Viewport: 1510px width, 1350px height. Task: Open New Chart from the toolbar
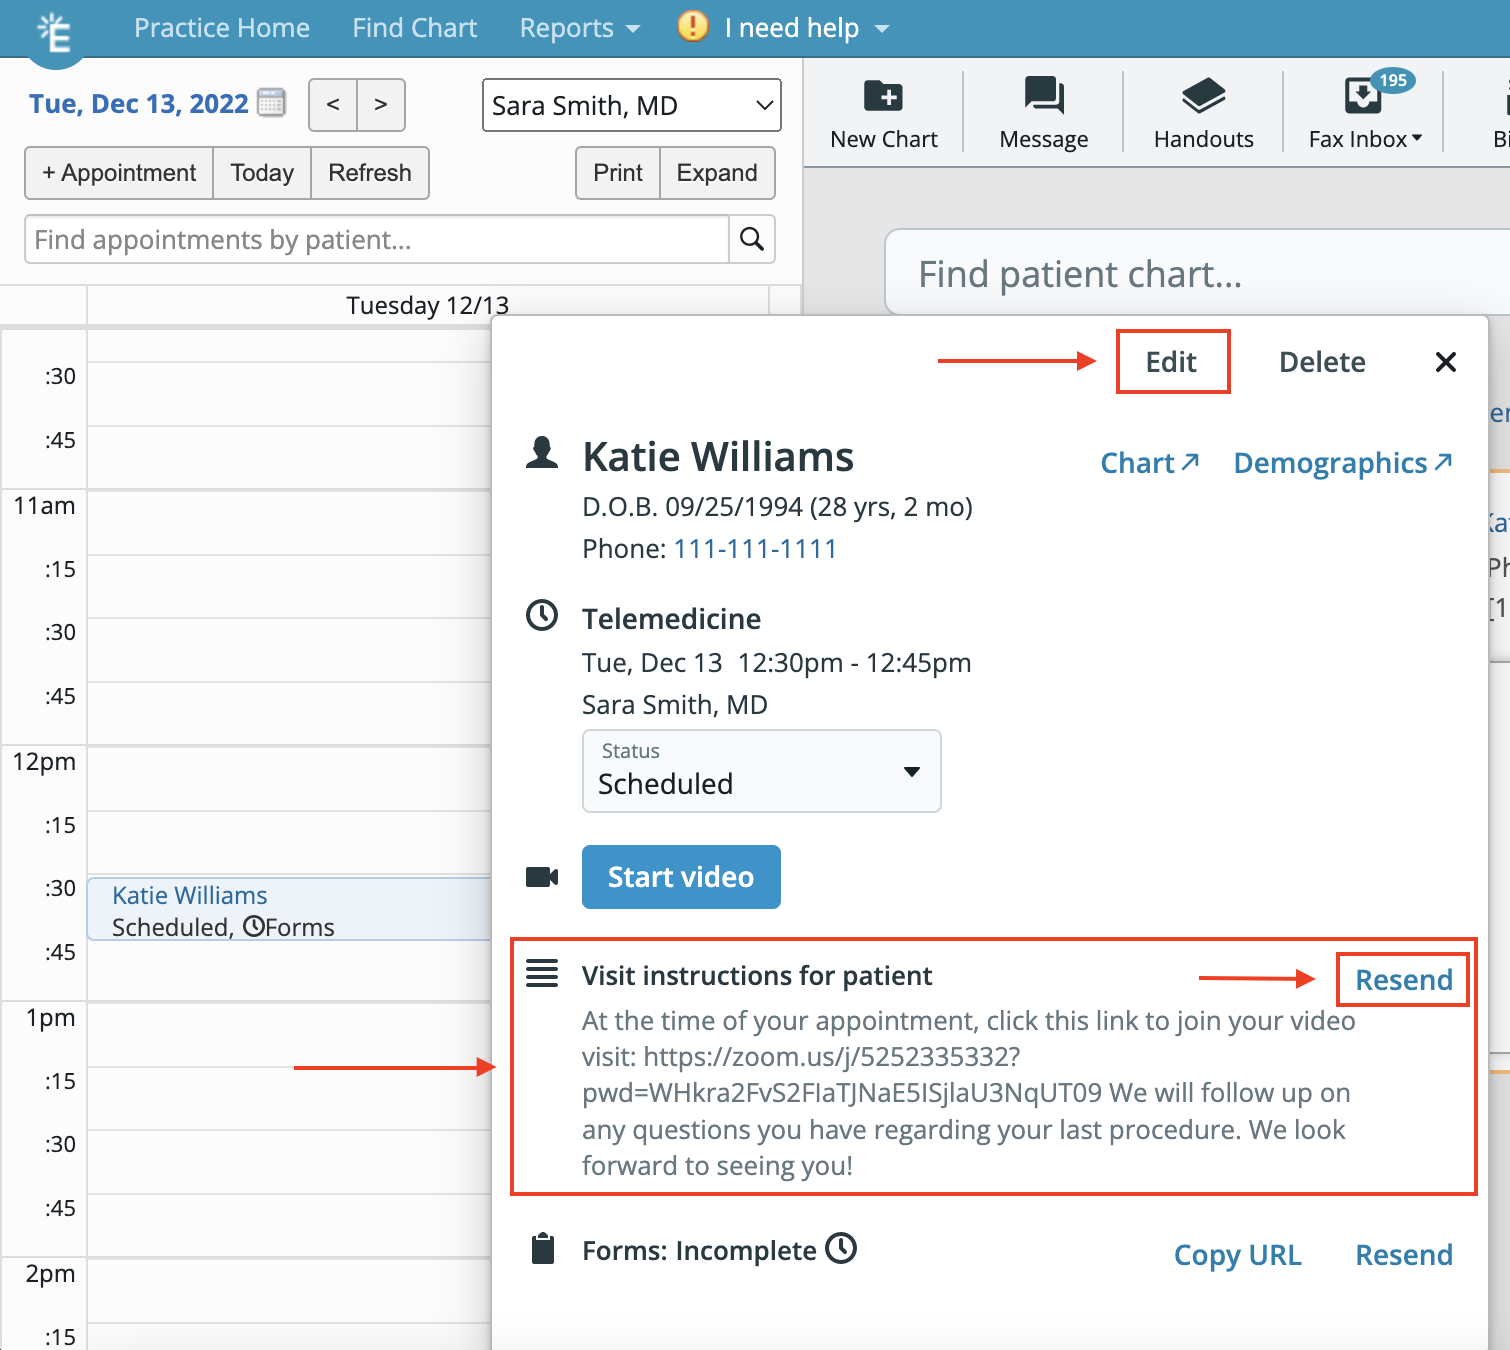tap(884, 113)
